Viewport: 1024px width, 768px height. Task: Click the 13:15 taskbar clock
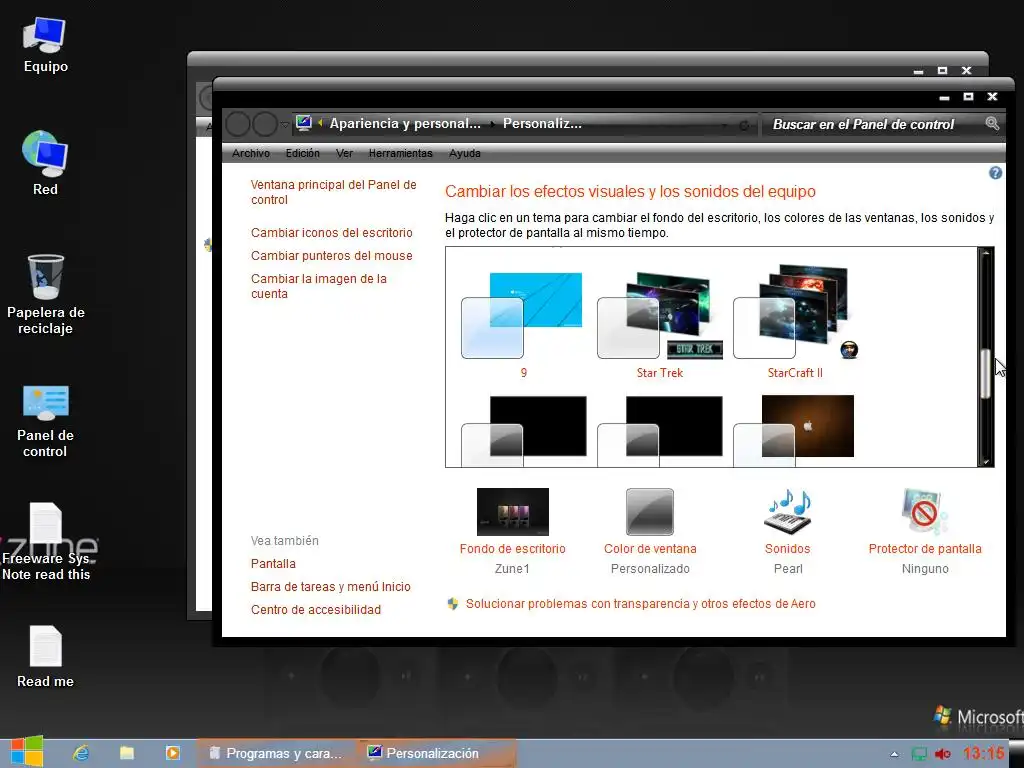pos(984,754)
